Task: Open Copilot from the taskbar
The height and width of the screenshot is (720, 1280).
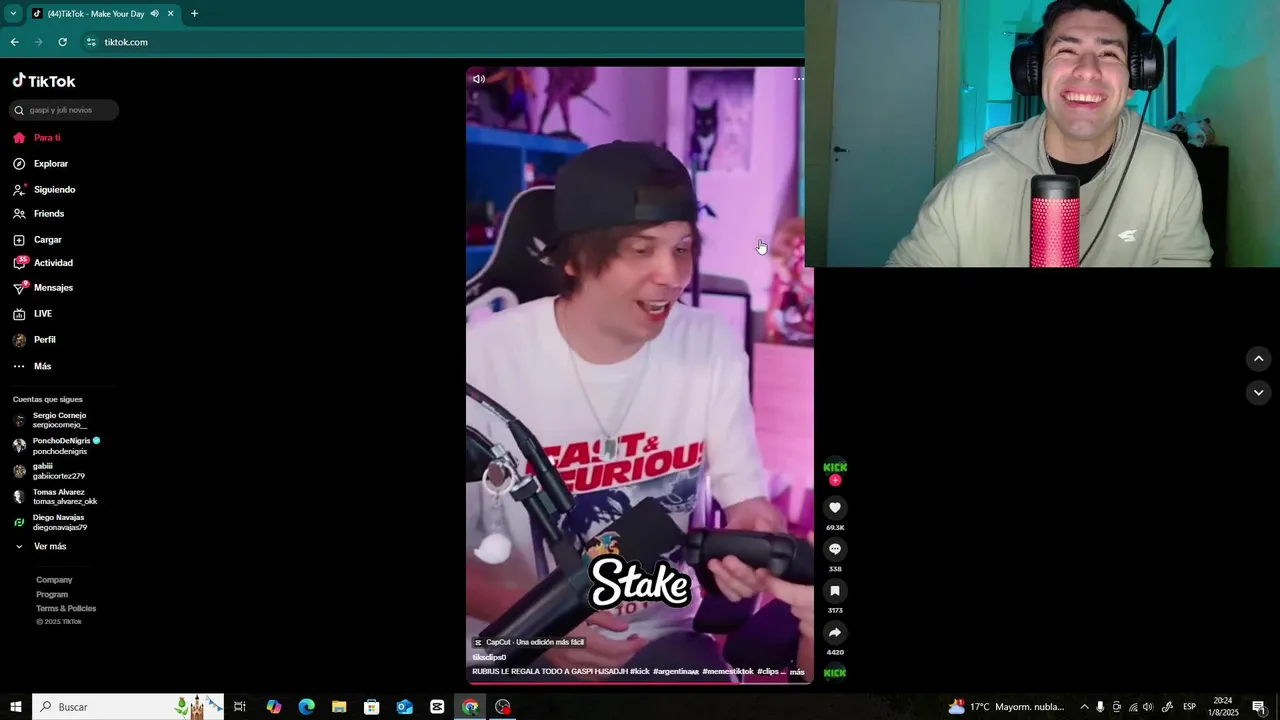Action: [274, 707]
